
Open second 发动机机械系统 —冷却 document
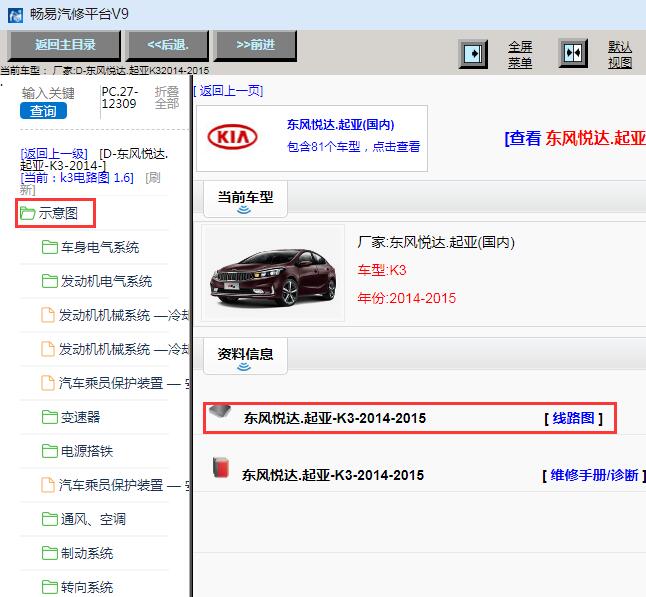(124, 349)
